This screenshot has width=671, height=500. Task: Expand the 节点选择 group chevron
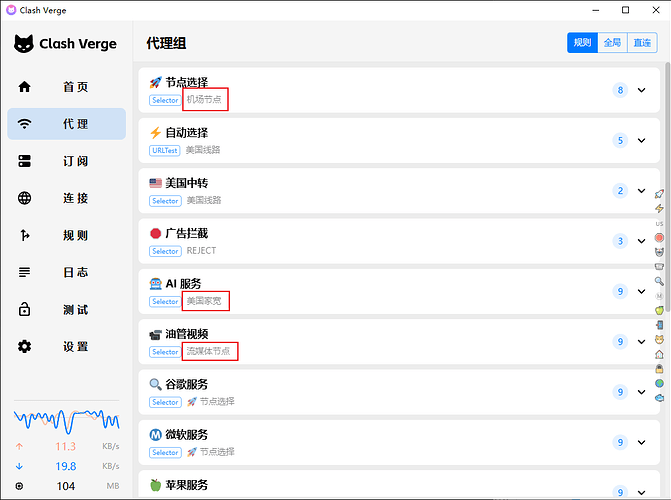(x=641, y=90)
